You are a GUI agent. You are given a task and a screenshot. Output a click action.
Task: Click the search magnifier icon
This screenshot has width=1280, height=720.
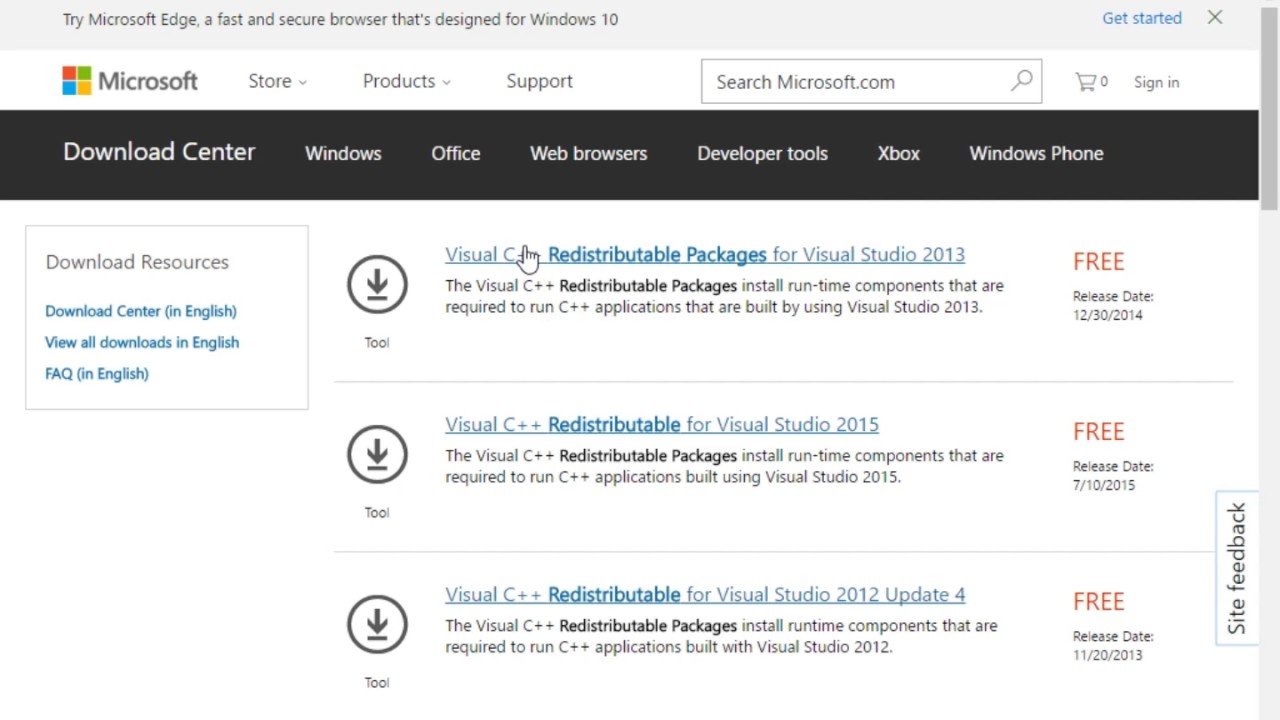(x=1021, y=81)
